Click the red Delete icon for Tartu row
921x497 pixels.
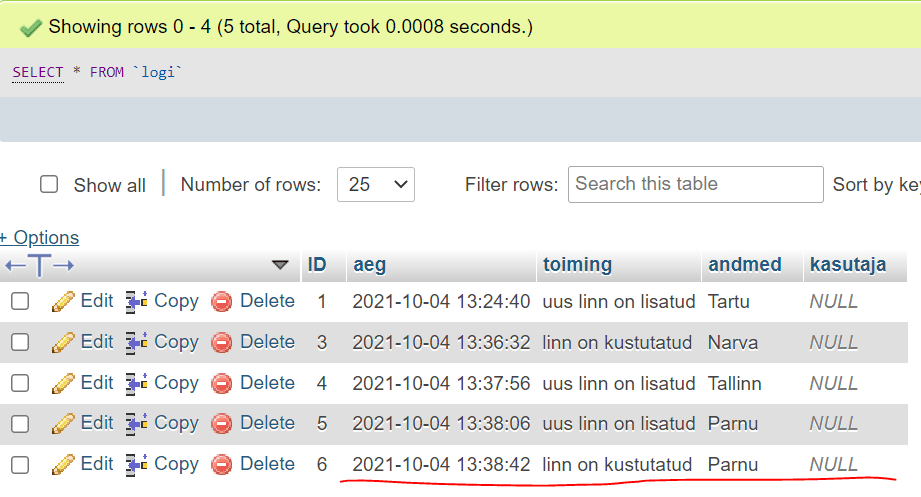tap(222, 301)
